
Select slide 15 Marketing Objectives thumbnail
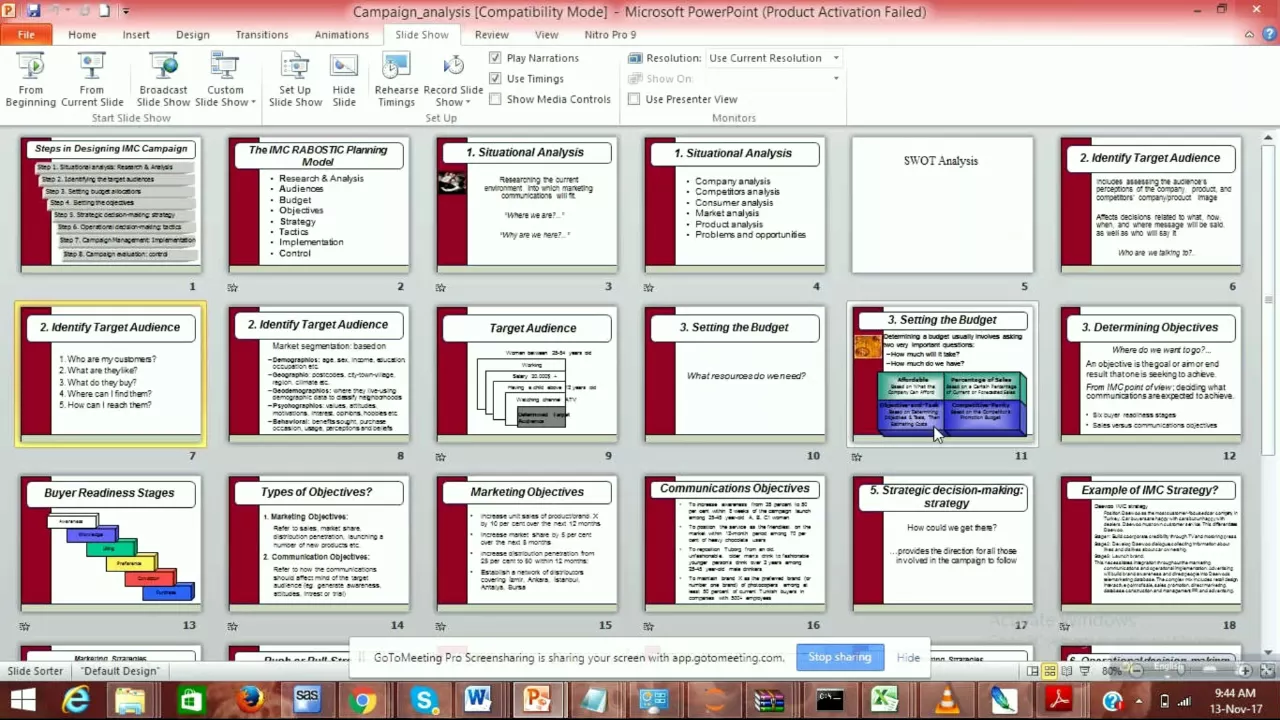(526, 542)
